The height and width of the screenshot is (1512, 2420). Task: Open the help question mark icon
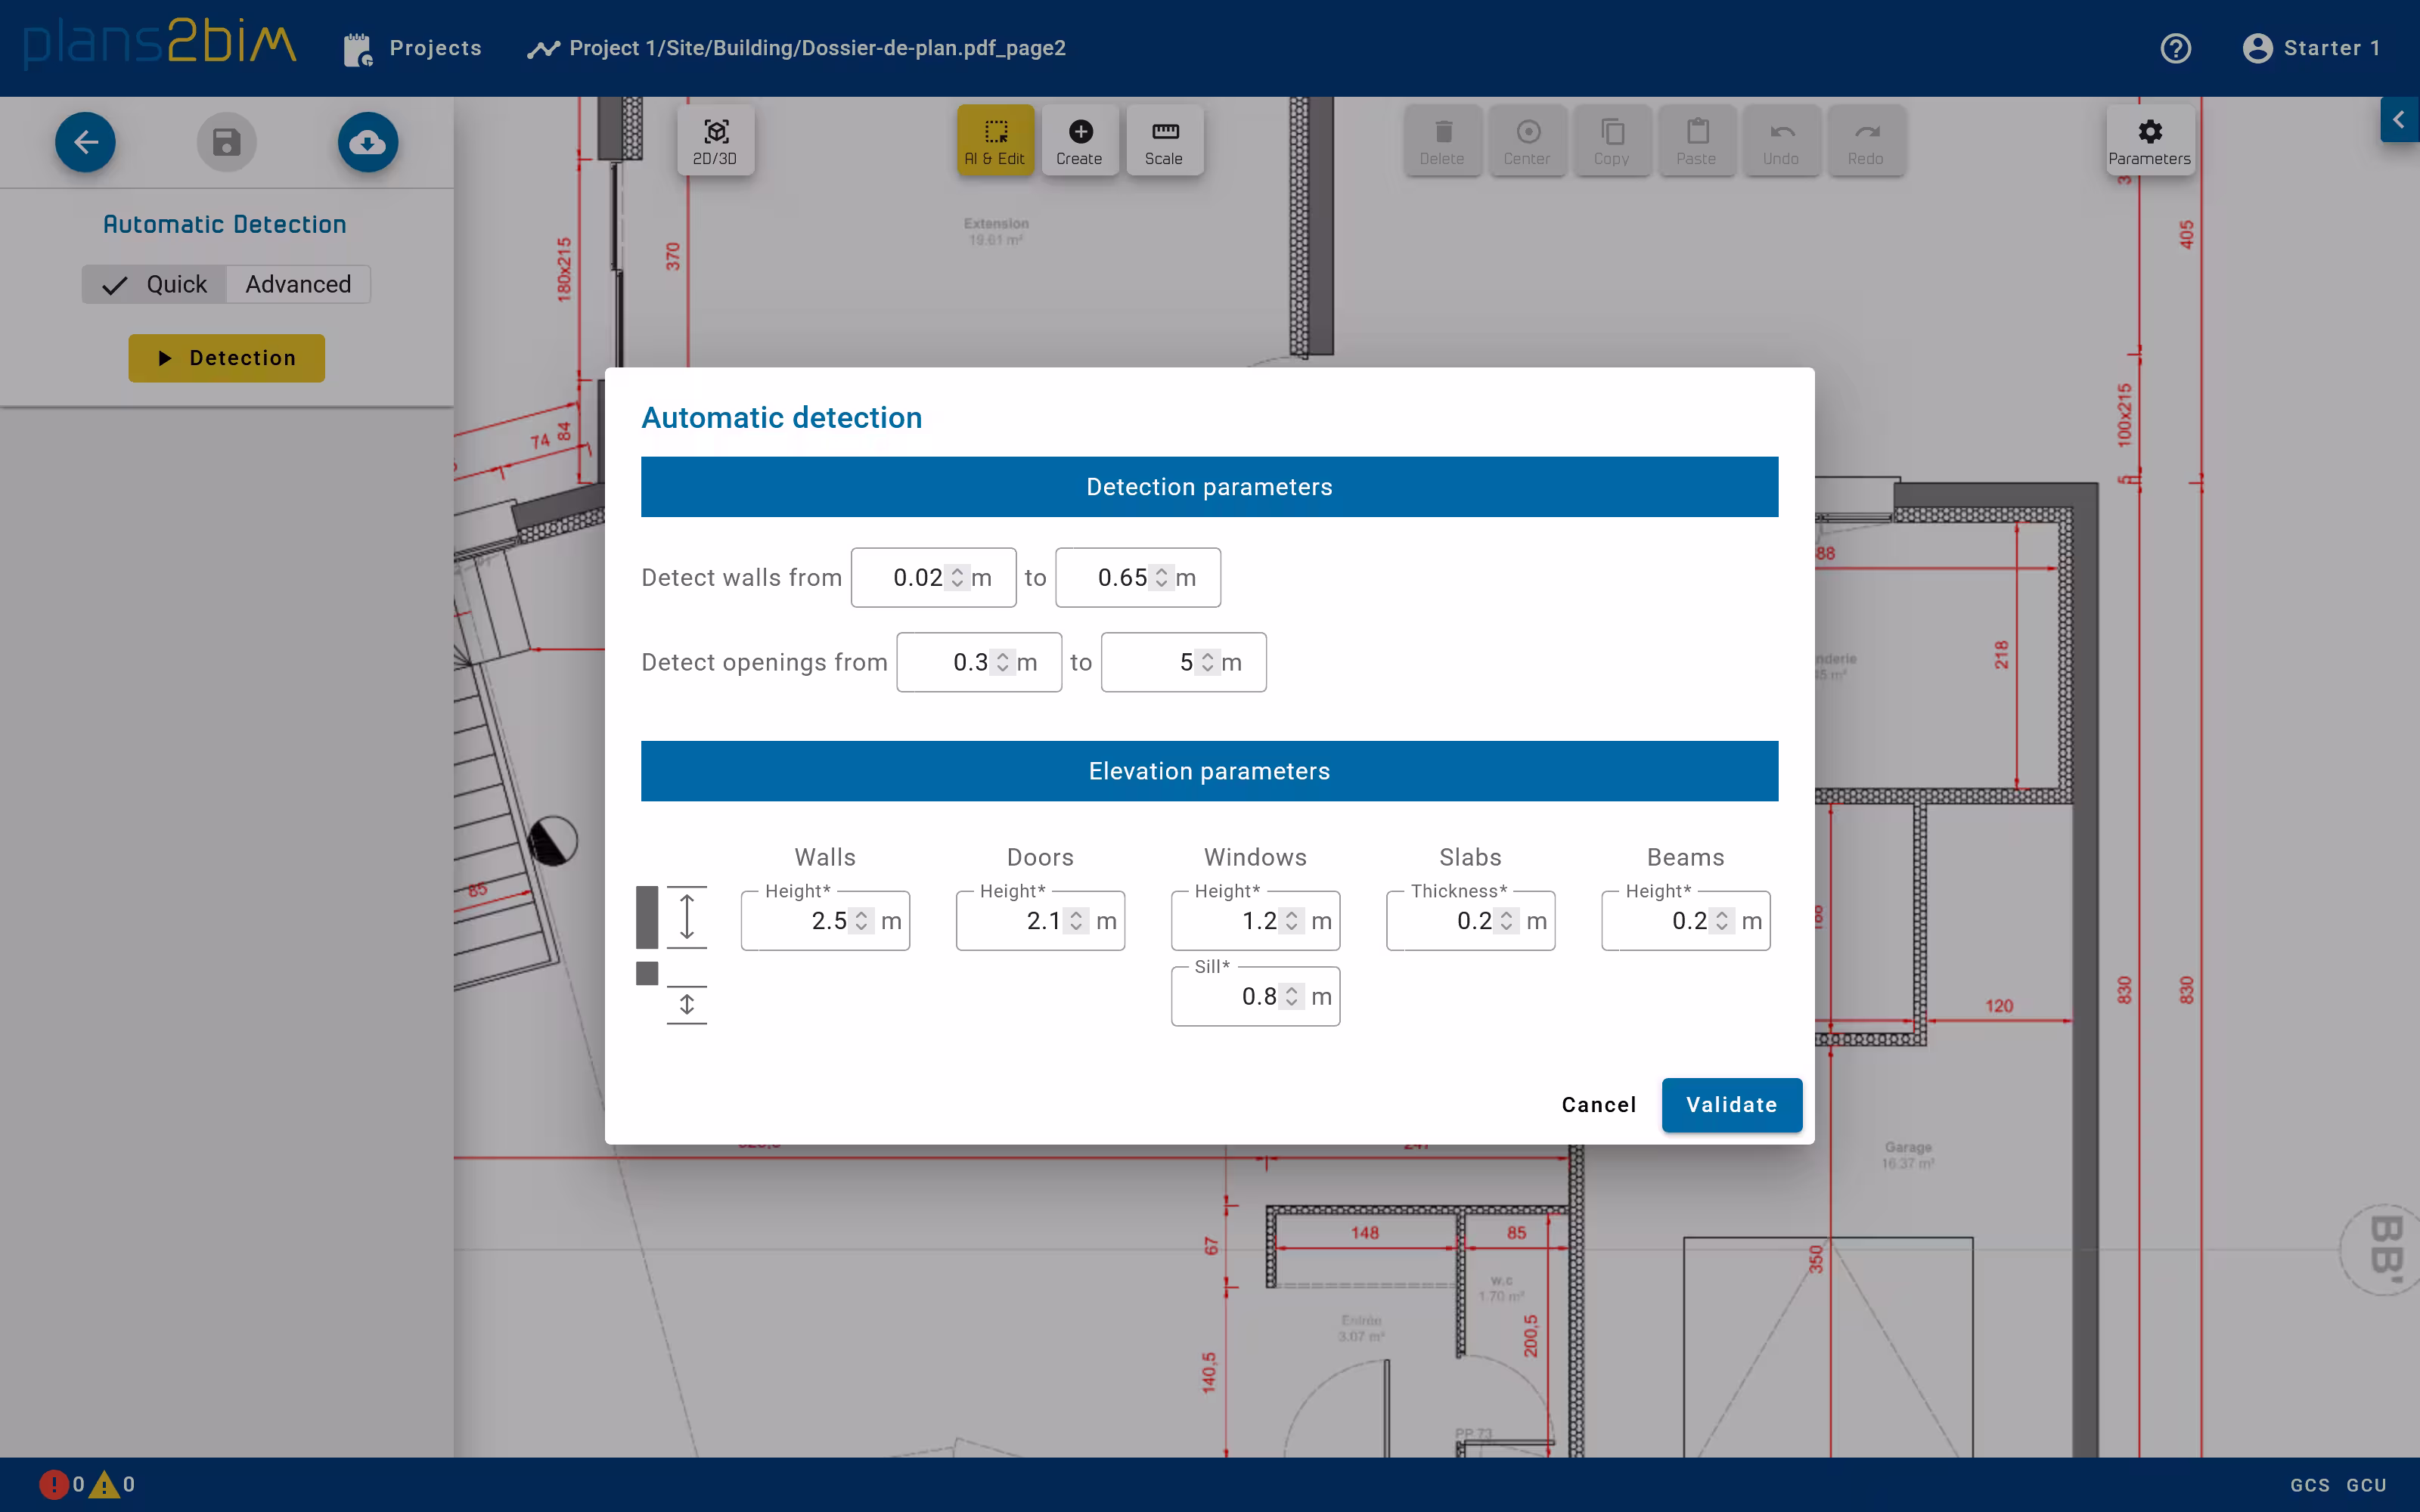click(x=2175, y=48)
